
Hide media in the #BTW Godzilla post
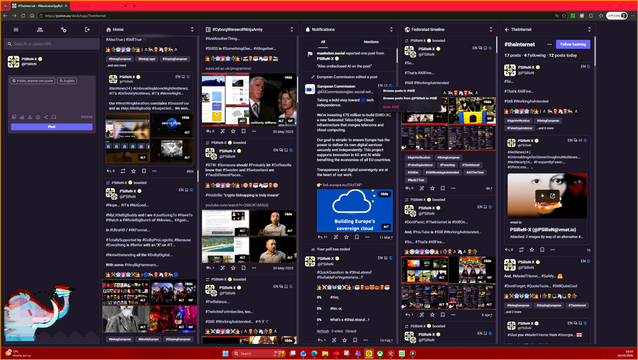tap(288, 214)
